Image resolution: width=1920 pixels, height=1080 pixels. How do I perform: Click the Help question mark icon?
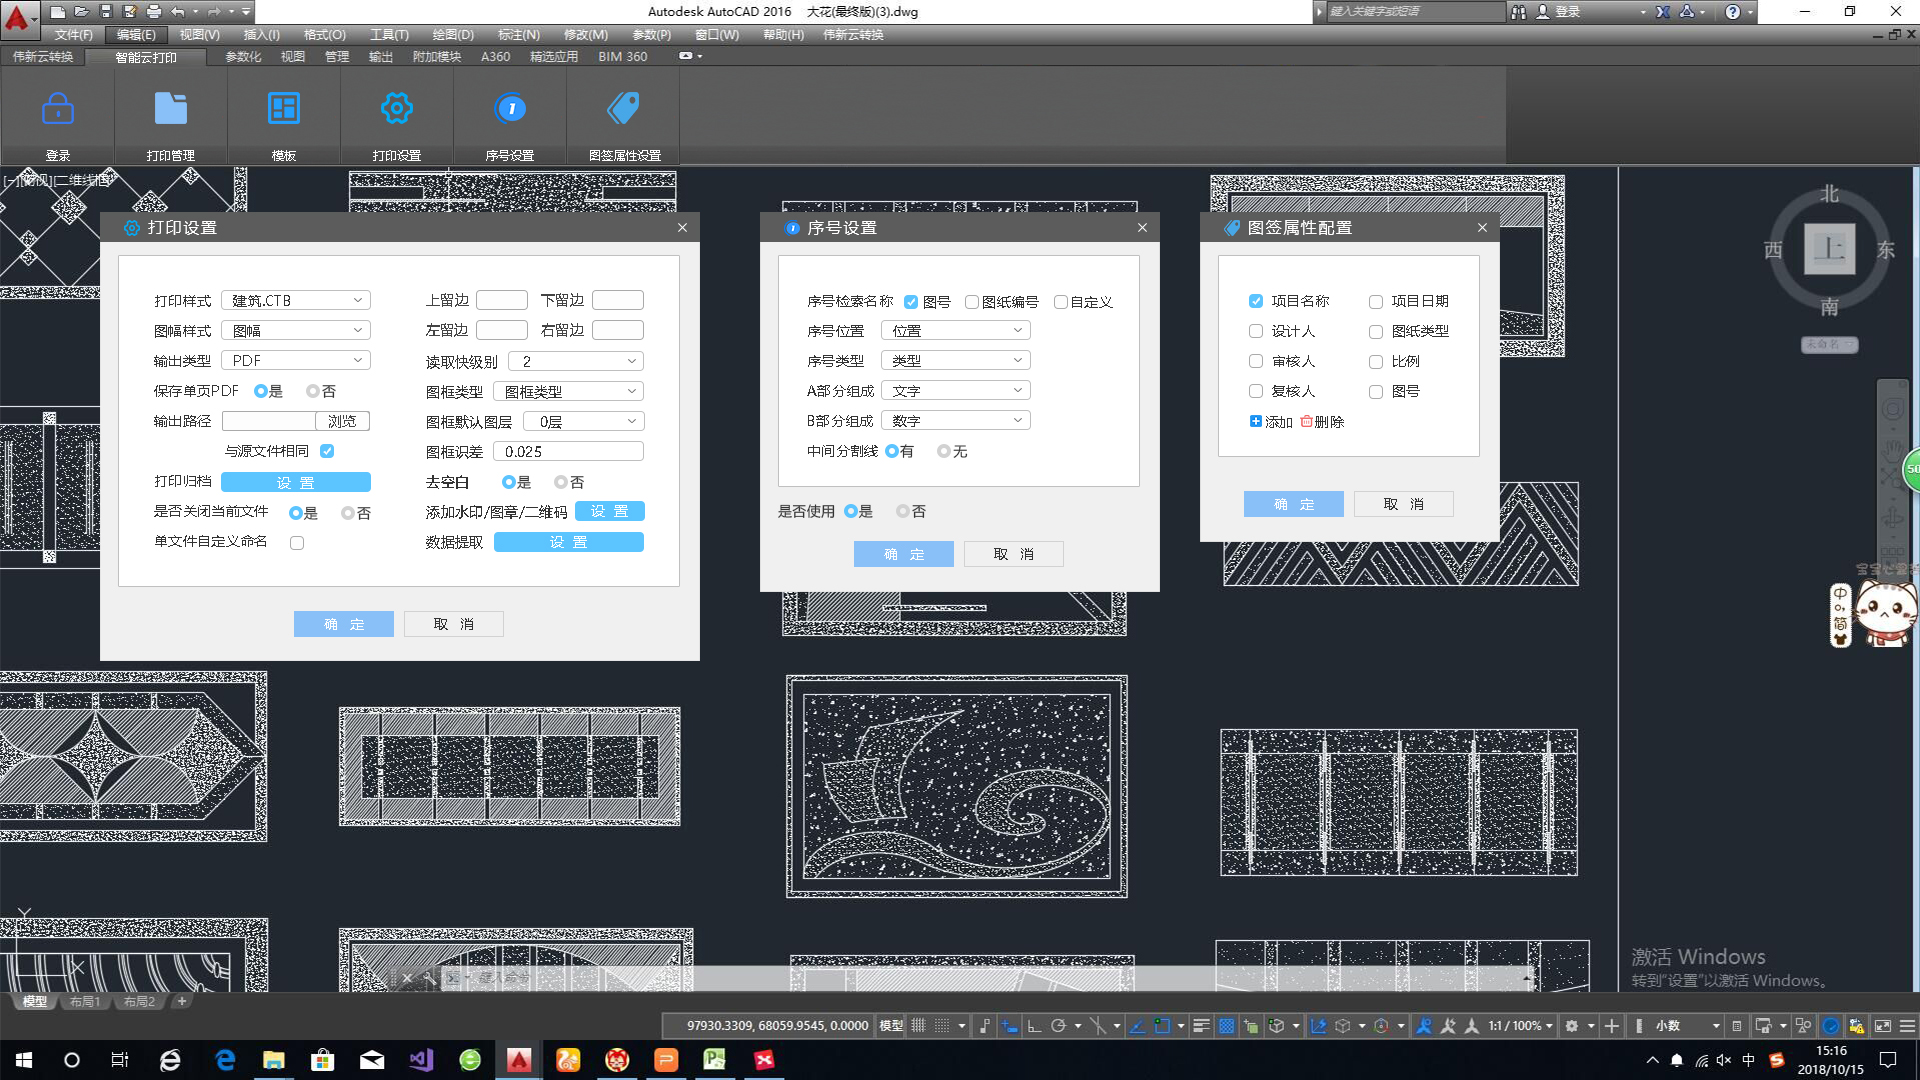[1733, 12]
